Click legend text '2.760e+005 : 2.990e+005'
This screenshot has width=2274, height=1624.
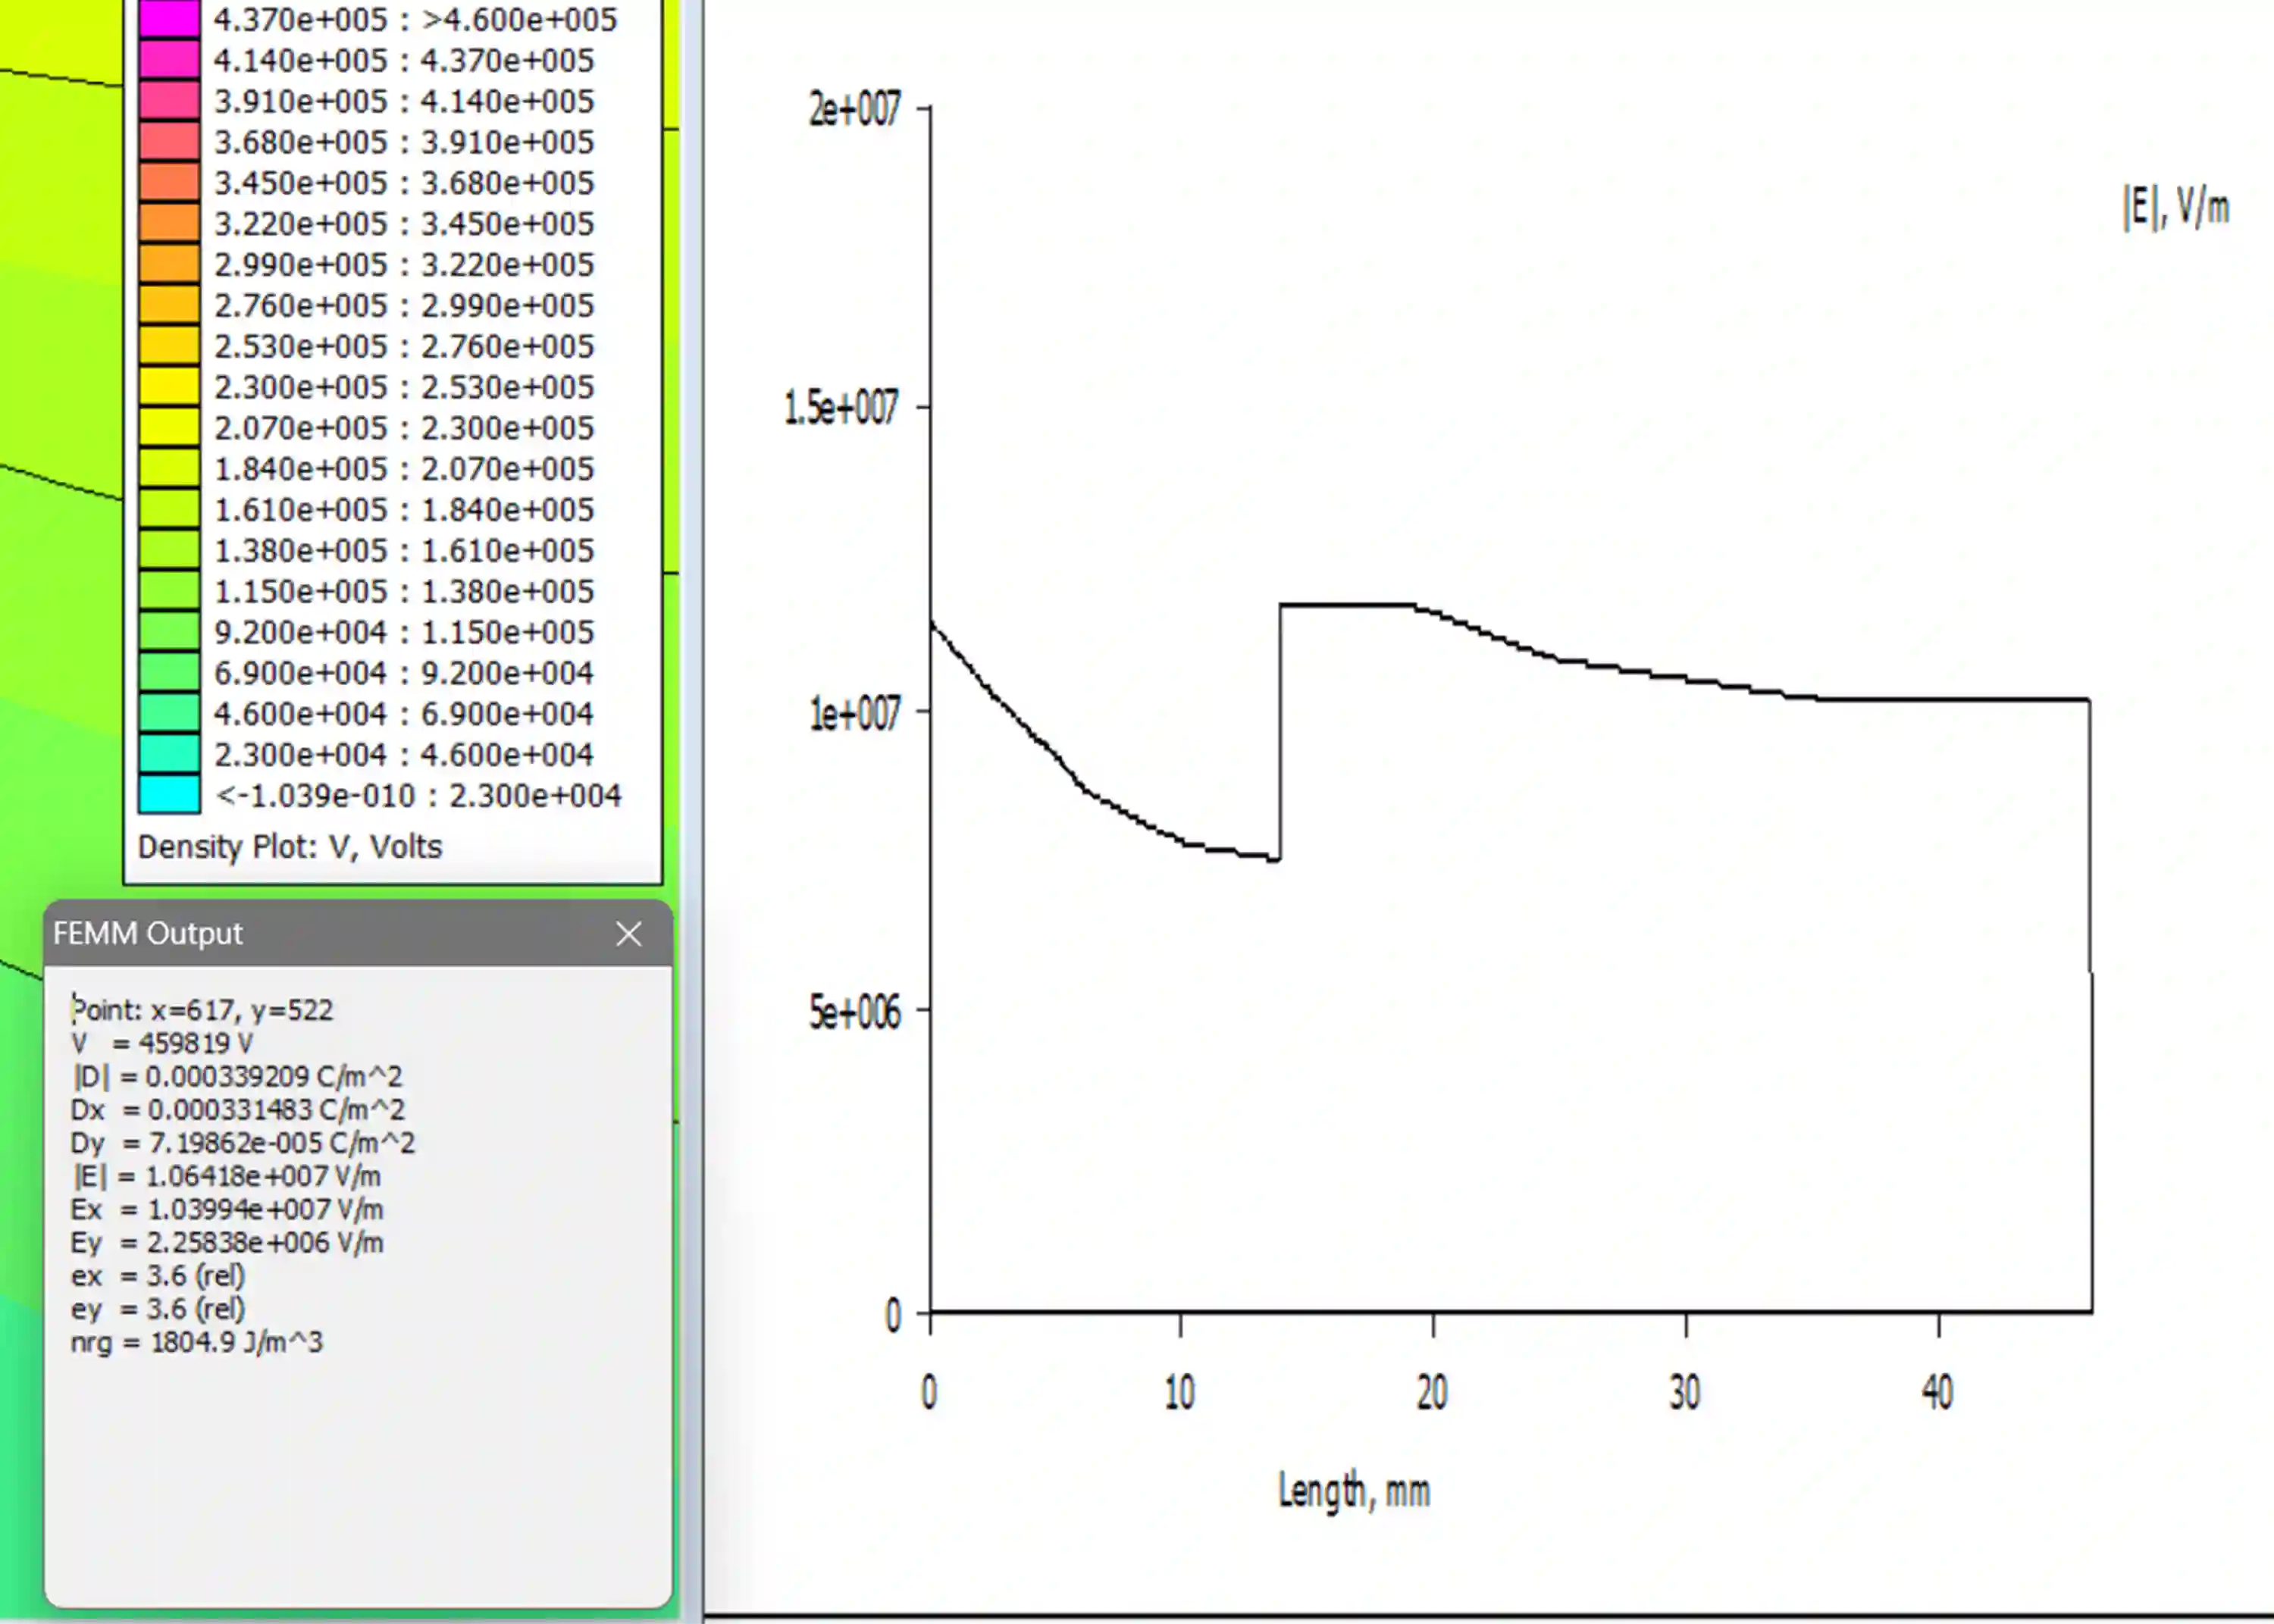click(x=404, y=305)
